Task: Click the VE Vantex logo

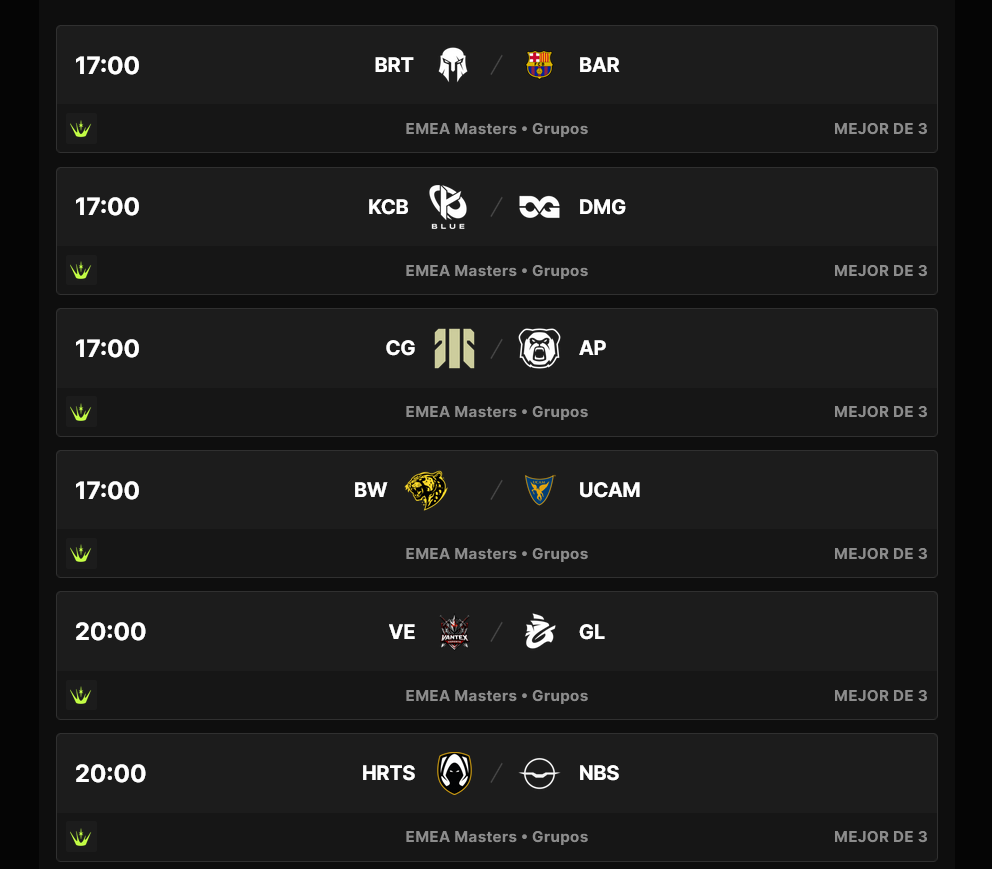Action: pyautogui.click(x=453, y=631)
